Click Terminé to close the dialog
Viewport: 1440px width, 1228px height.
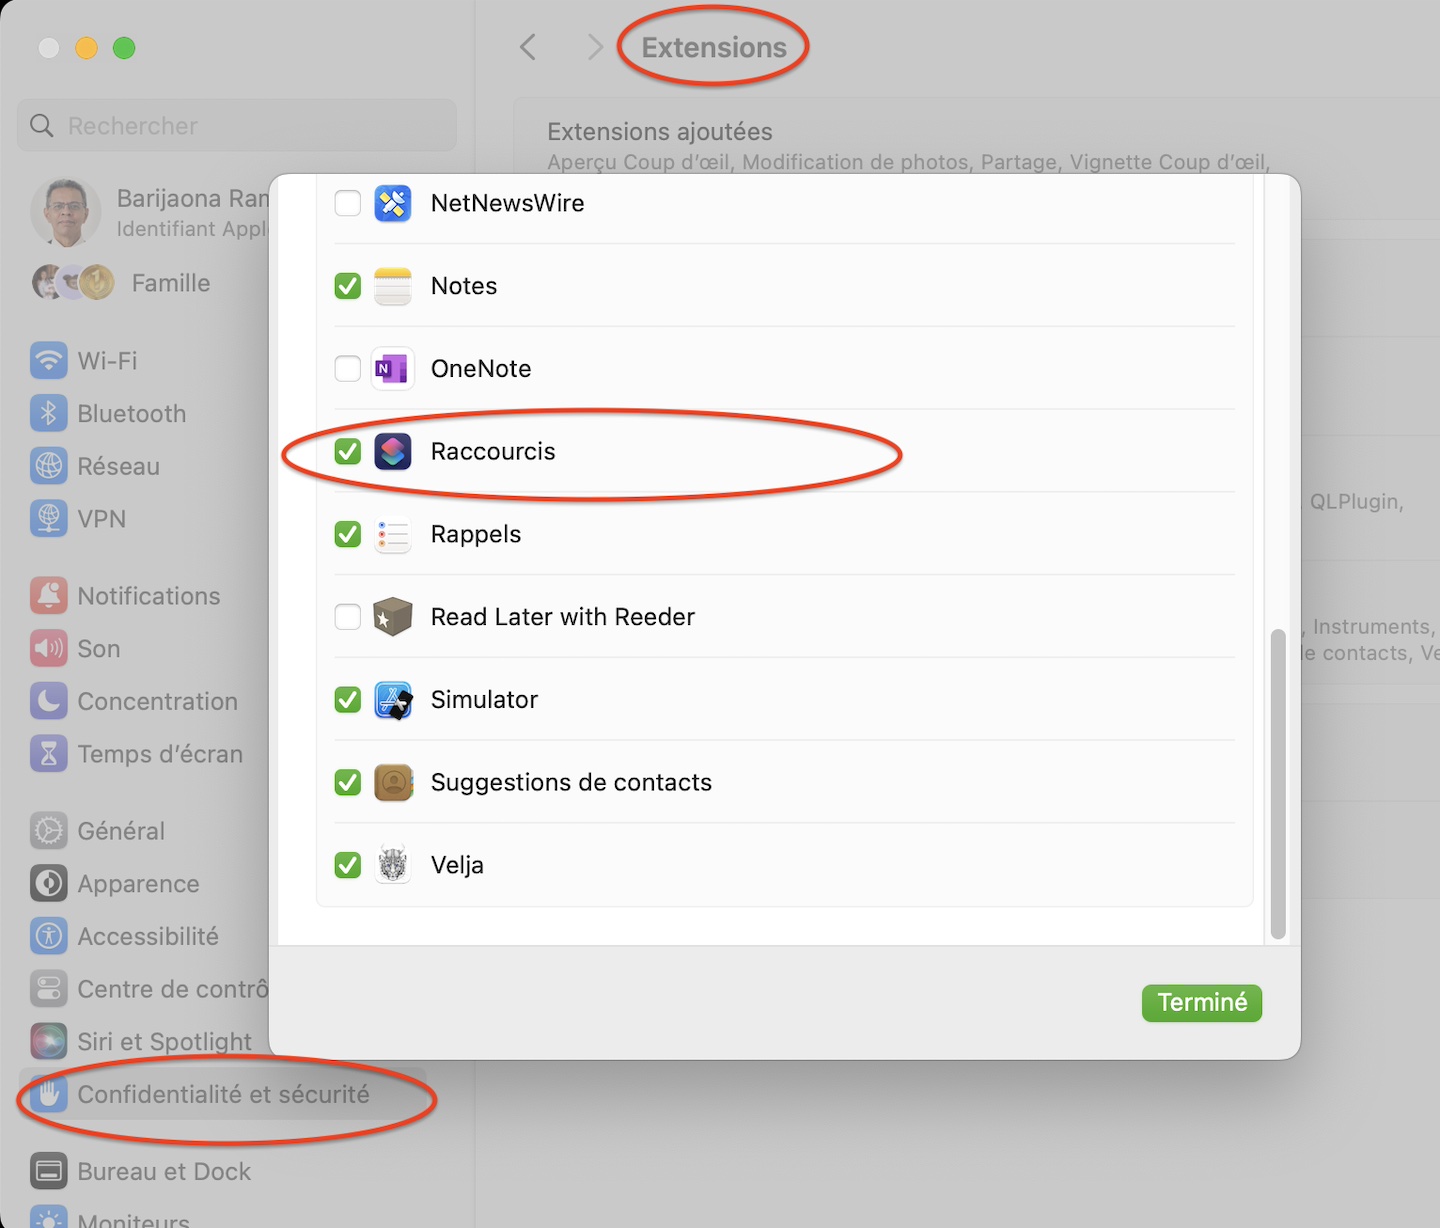pyautogui.click(x=1202, y=1003)
